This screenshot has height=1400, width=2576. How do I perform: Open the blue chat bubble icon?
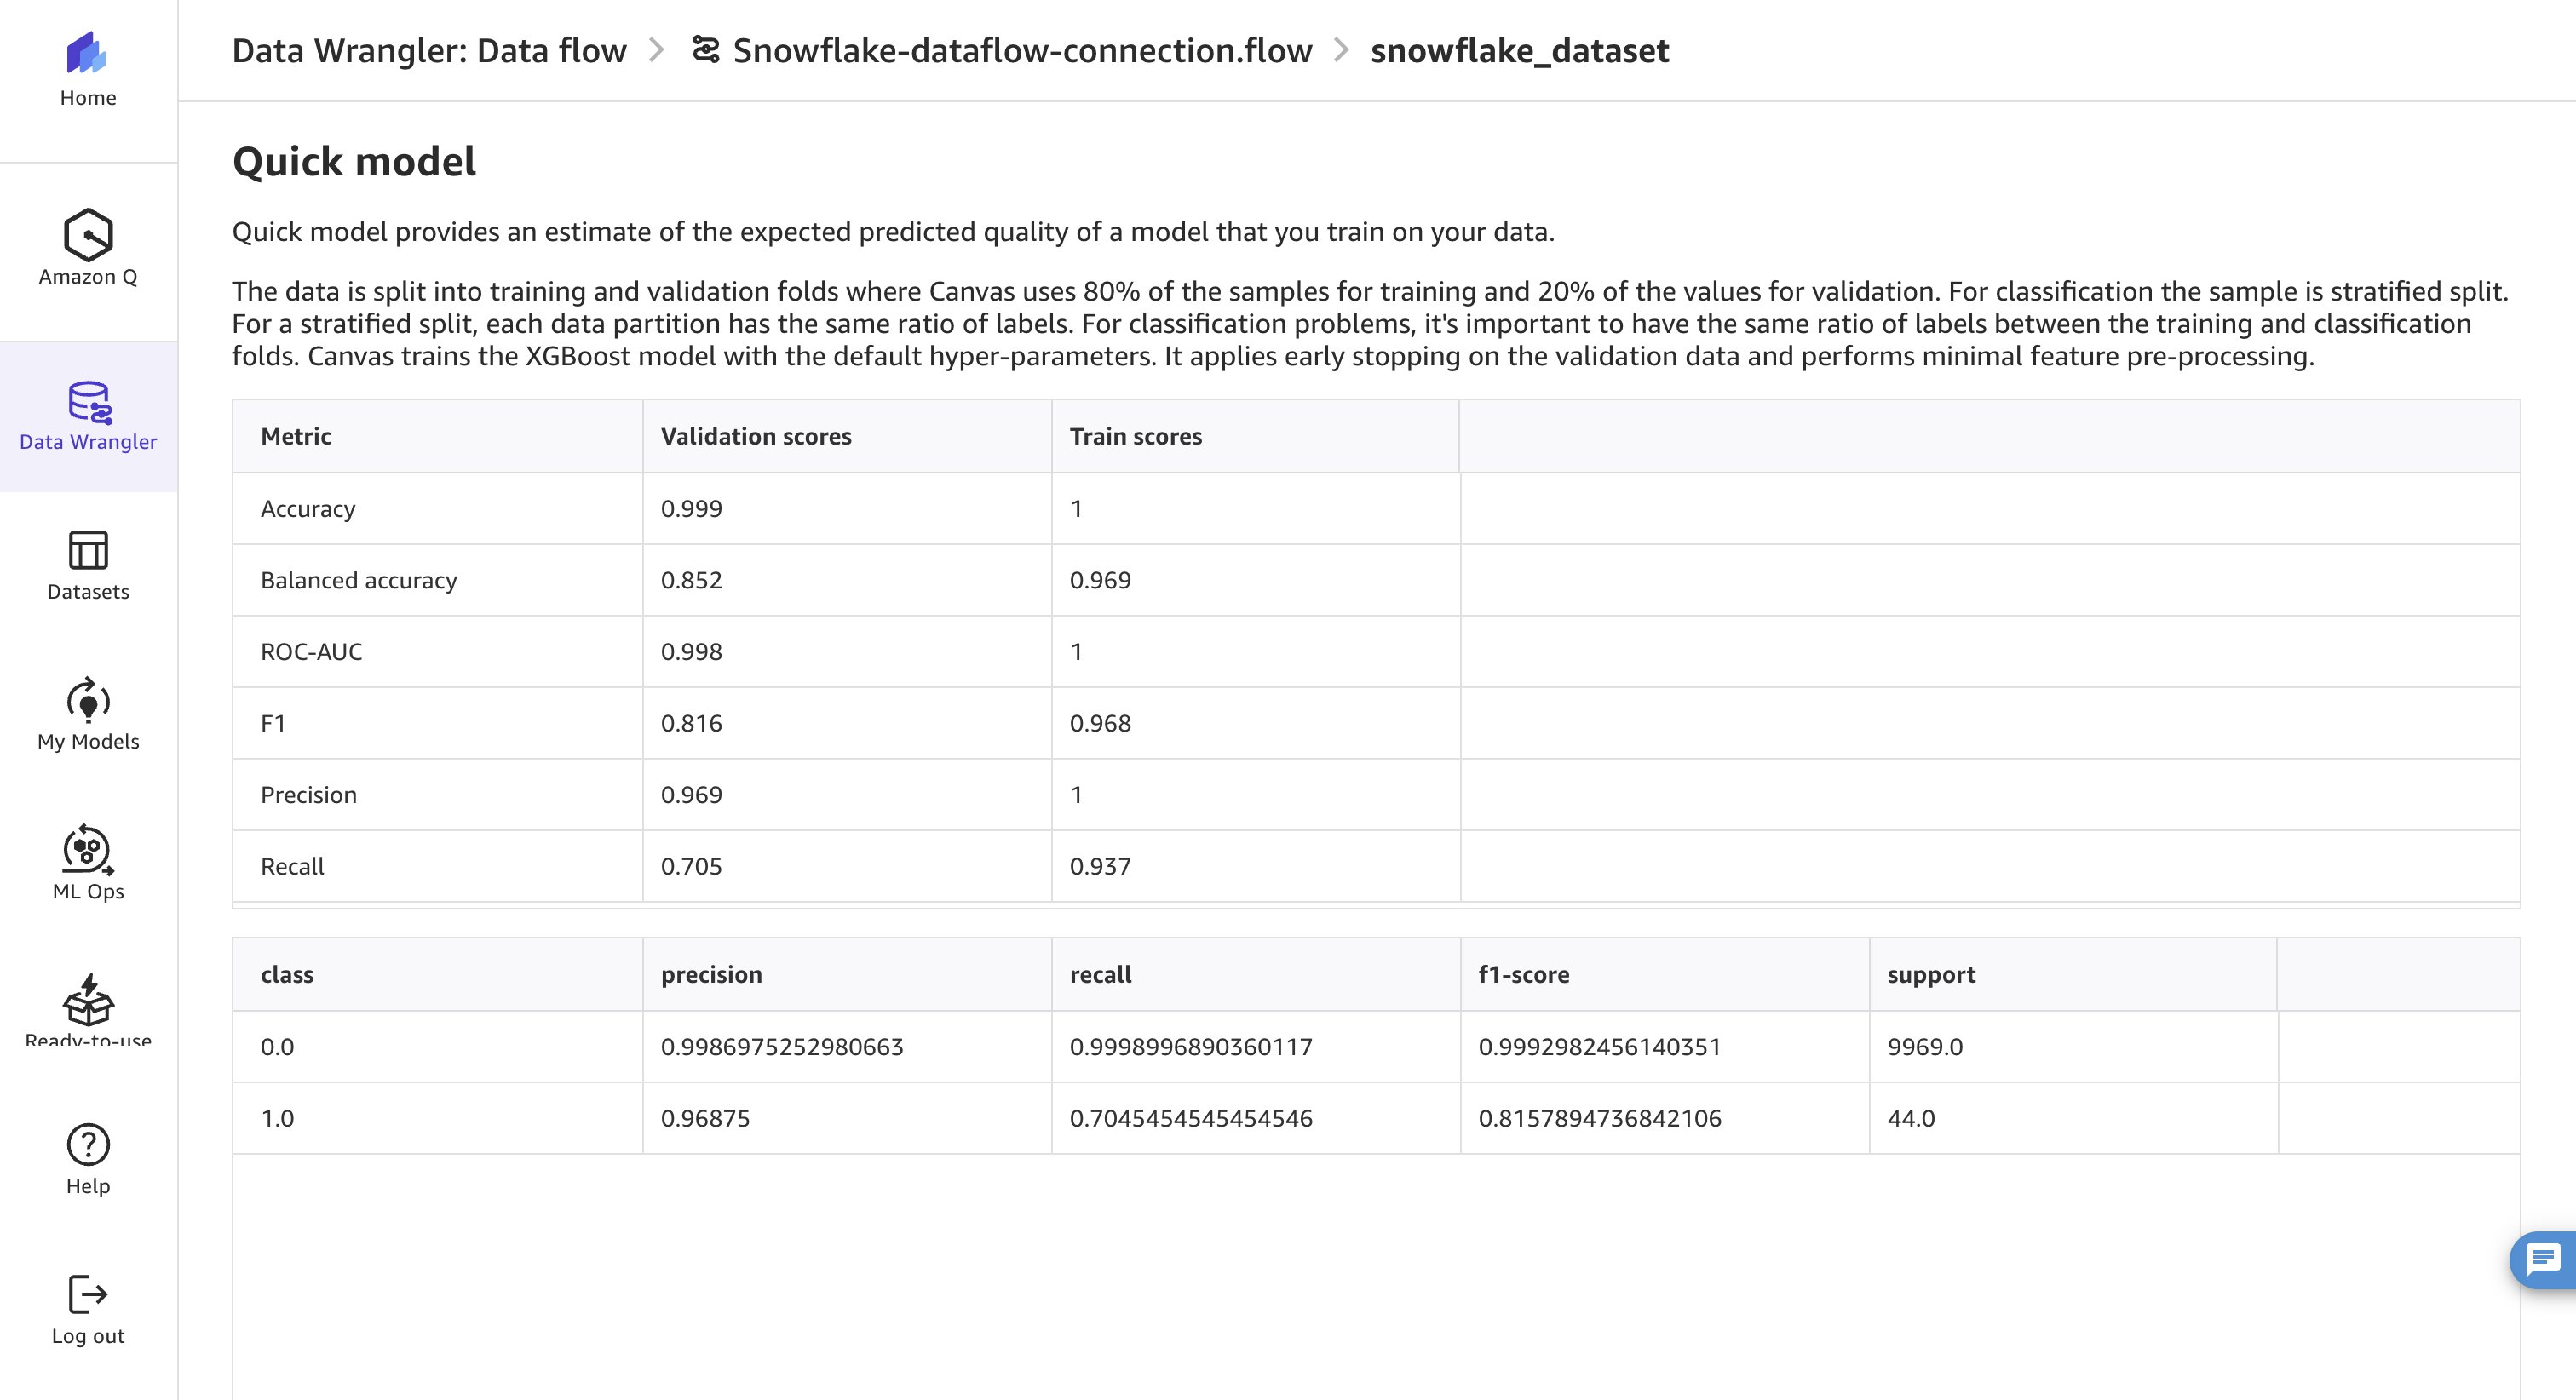(2543, 1260)
